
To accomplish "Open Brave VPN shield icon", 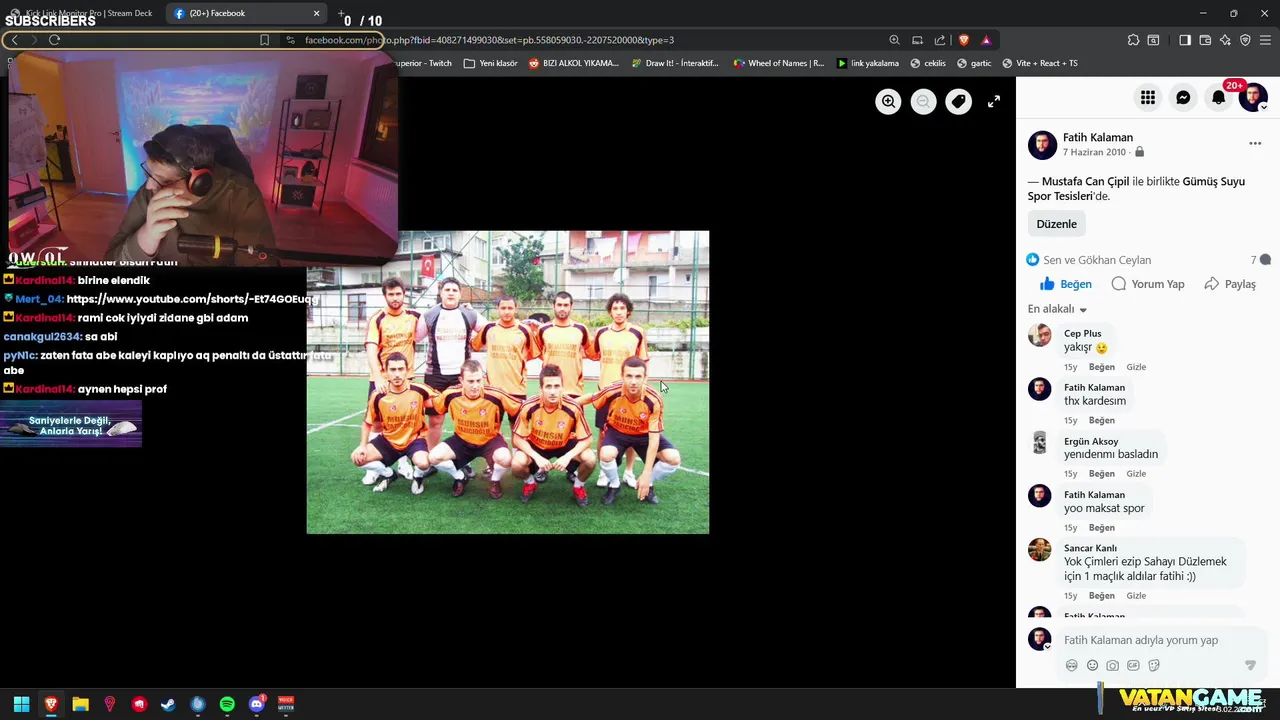I will [x=1245, y=40].
